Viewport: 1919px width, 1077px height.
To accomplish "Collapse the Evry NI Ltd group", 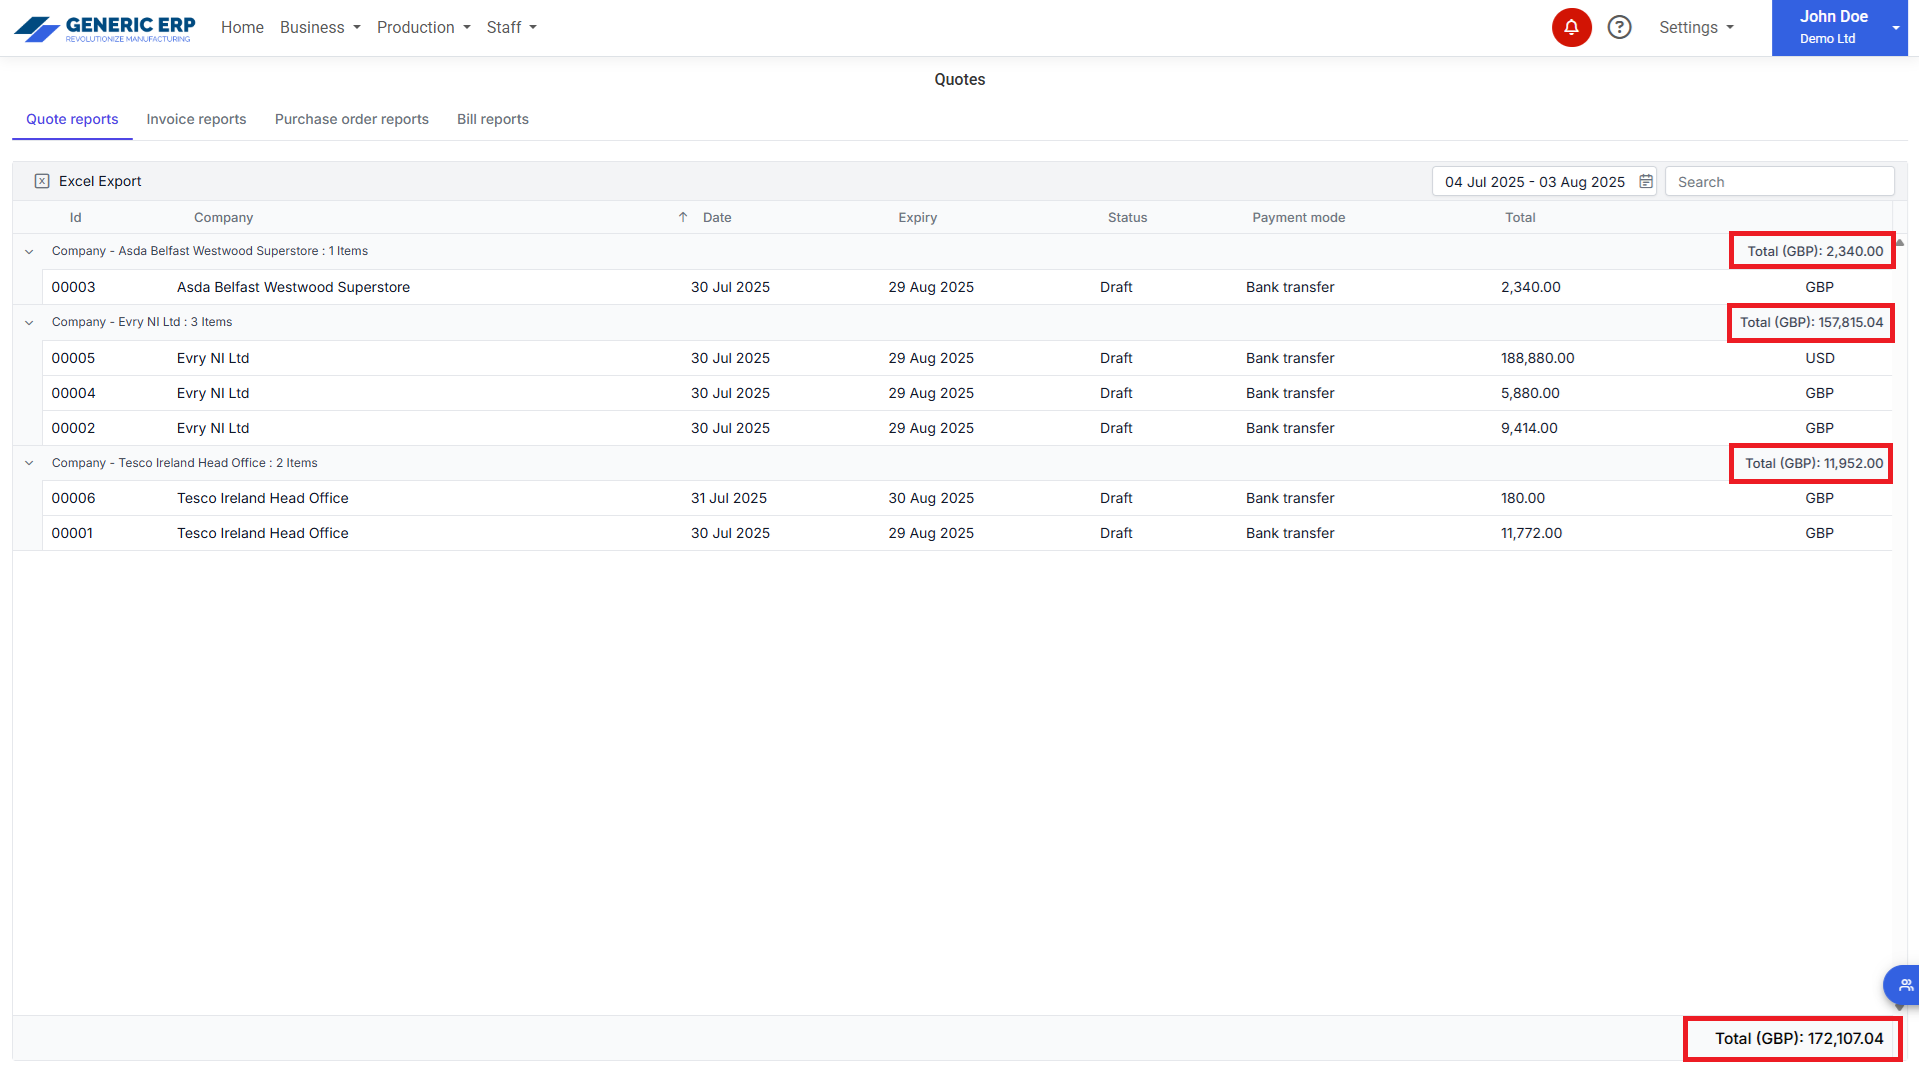I will click(x=29, y=323).
